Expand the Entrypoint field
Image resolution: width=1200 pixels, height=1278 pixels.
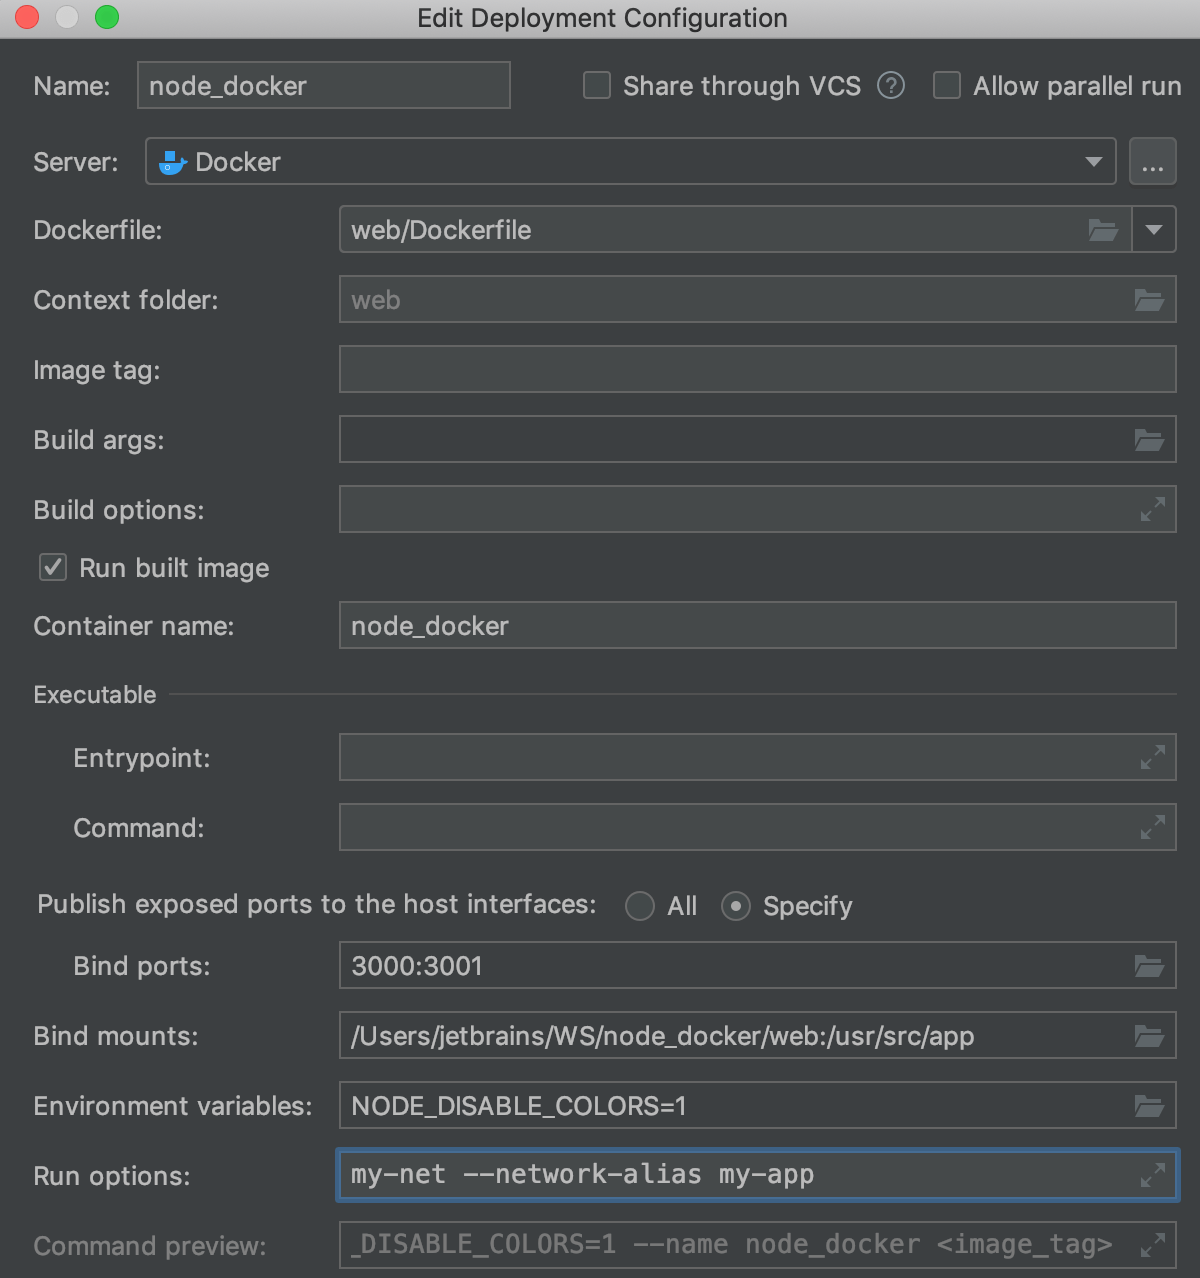tap(1153, 757)
